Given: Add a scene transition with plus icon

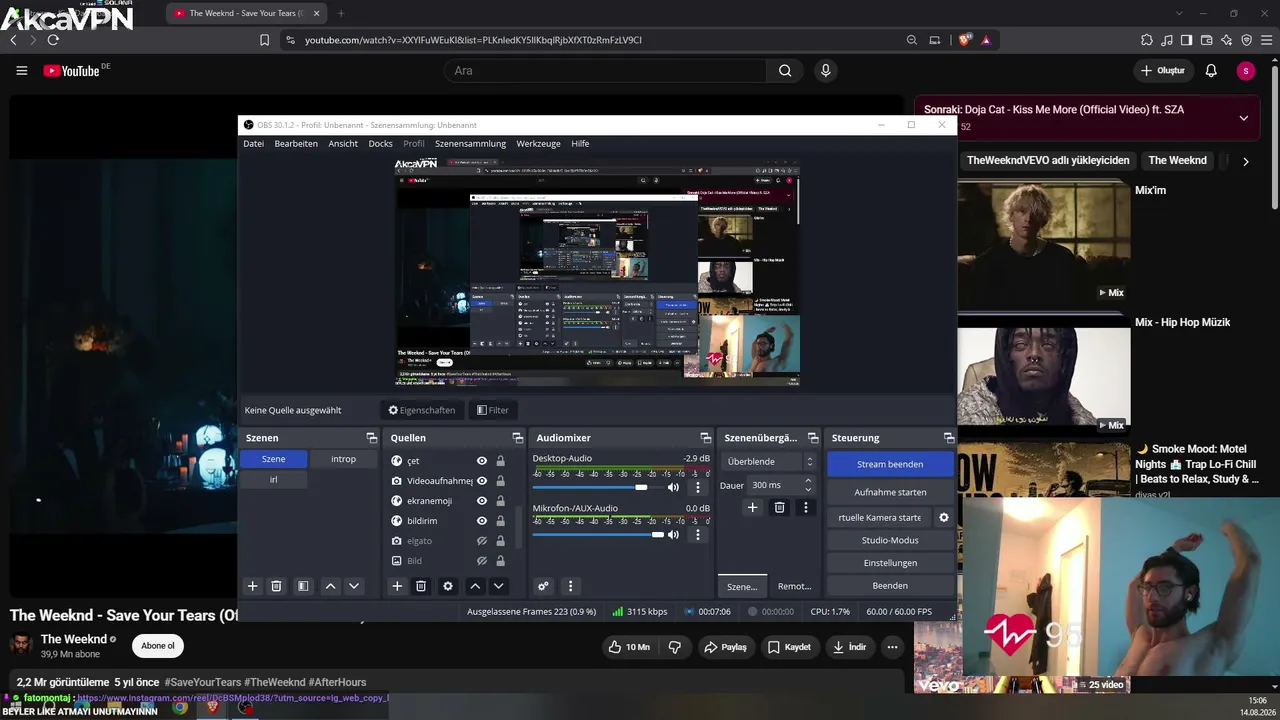Looking at the screenshot, I should (753, 508).
